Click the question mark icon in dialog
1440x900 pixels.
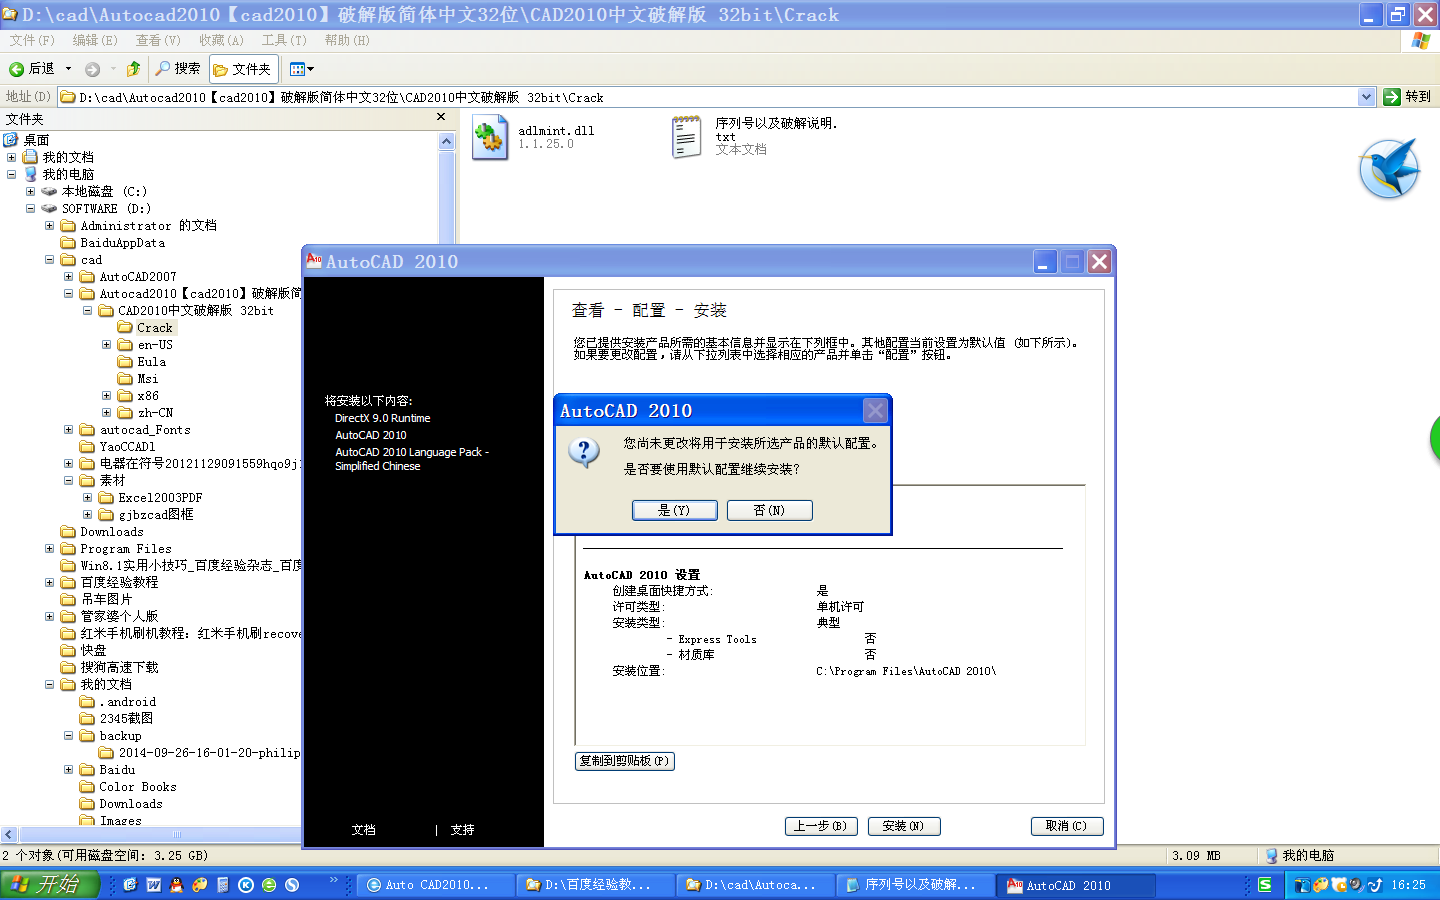click(584, 454)
